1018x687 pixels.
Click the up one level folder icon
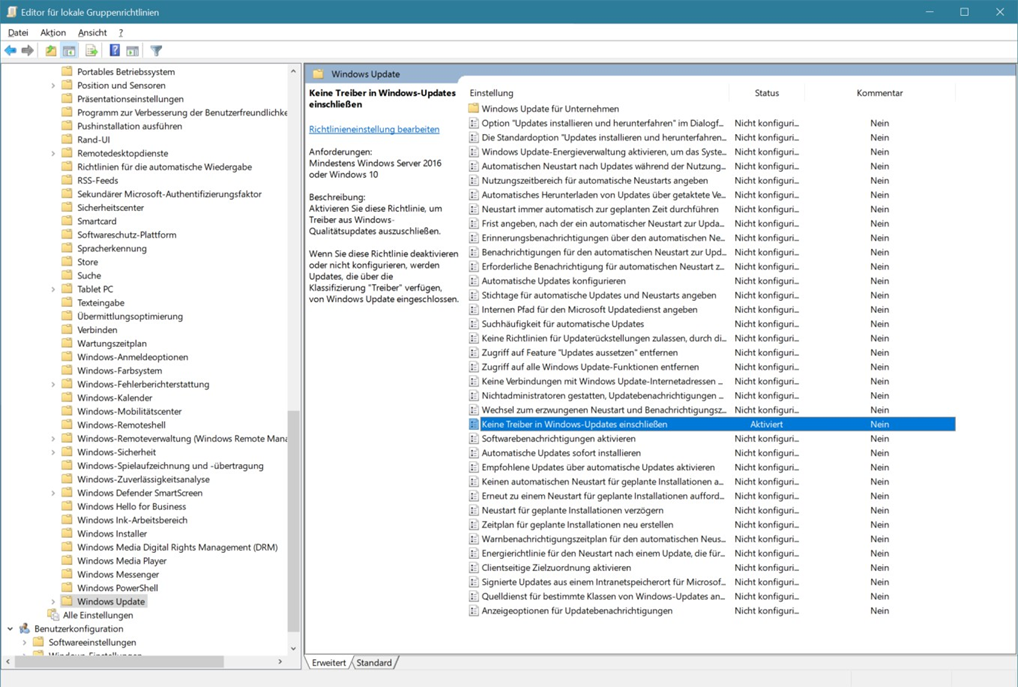tap(51, 51)
